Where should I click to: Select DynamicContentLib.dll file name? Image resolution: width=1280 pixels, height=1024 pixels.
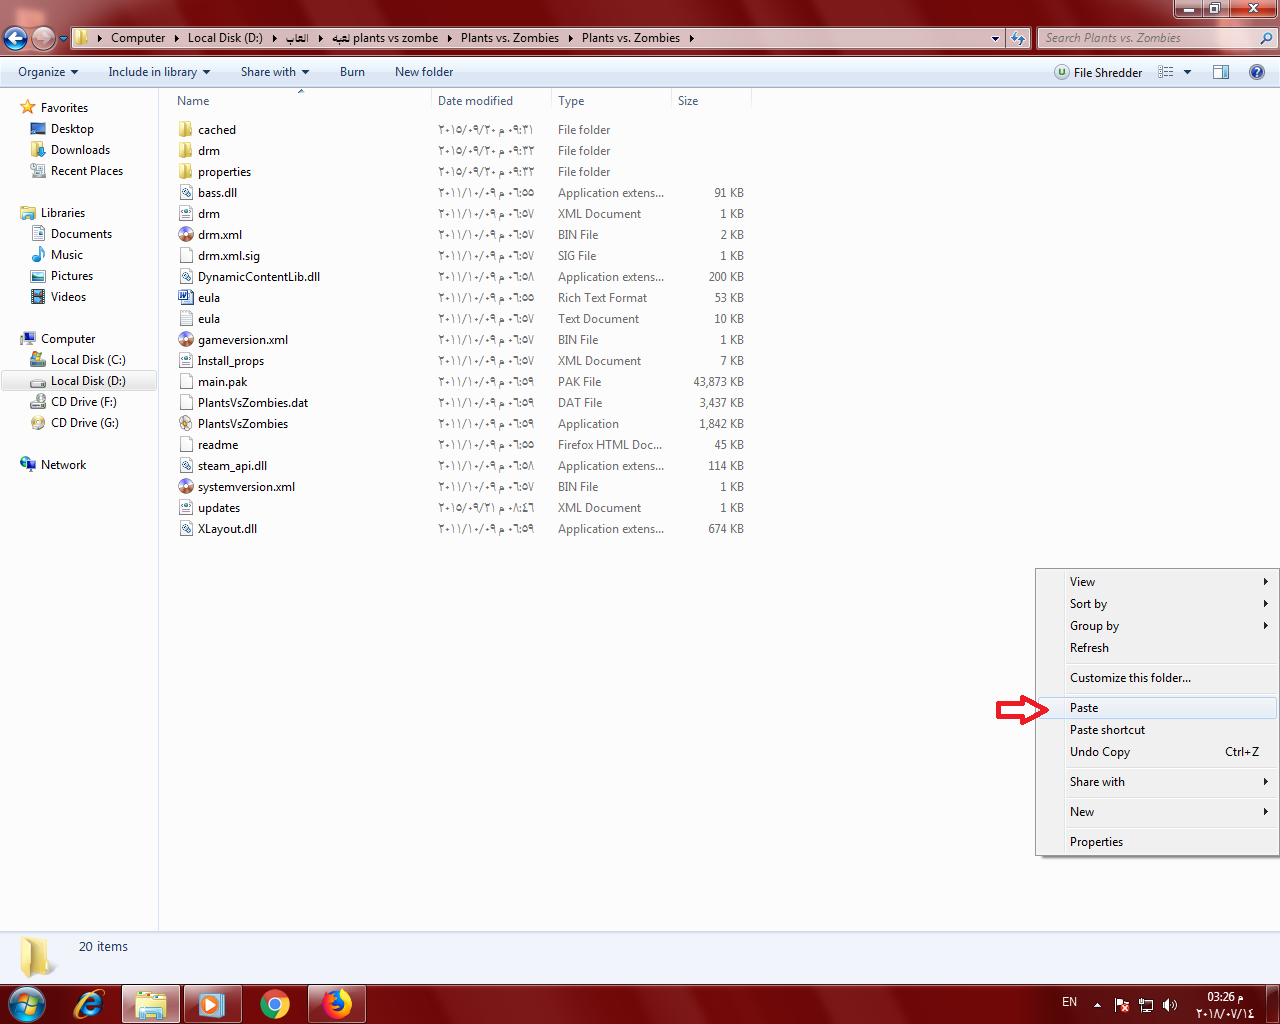click(x=259, y=276)
